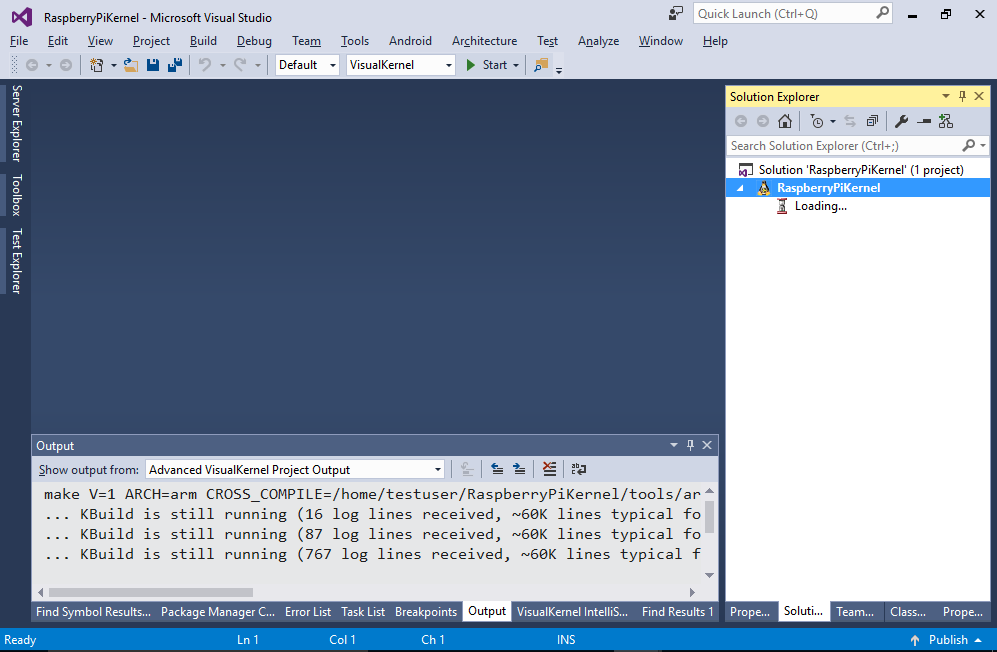This screenshot has width=997, height=652.
Task: Click the Home icon in Solution Explorer
Action: point(785,121)
